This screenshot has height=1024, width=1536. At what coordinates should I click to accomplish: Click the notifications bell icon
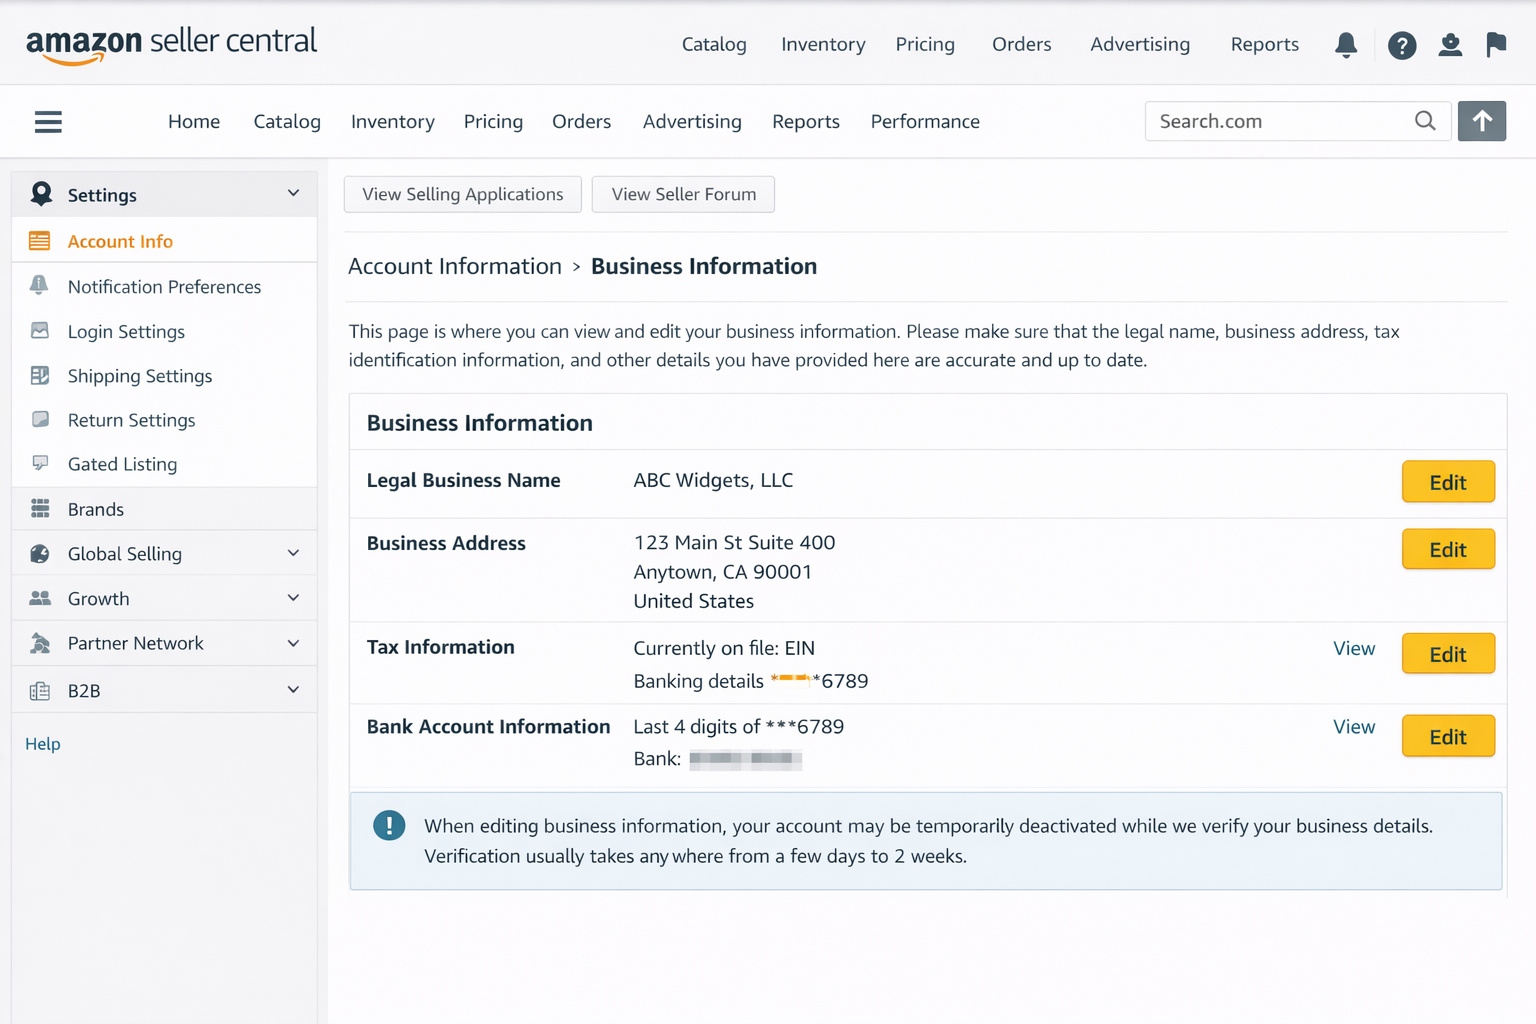(x=1346, y=45)
